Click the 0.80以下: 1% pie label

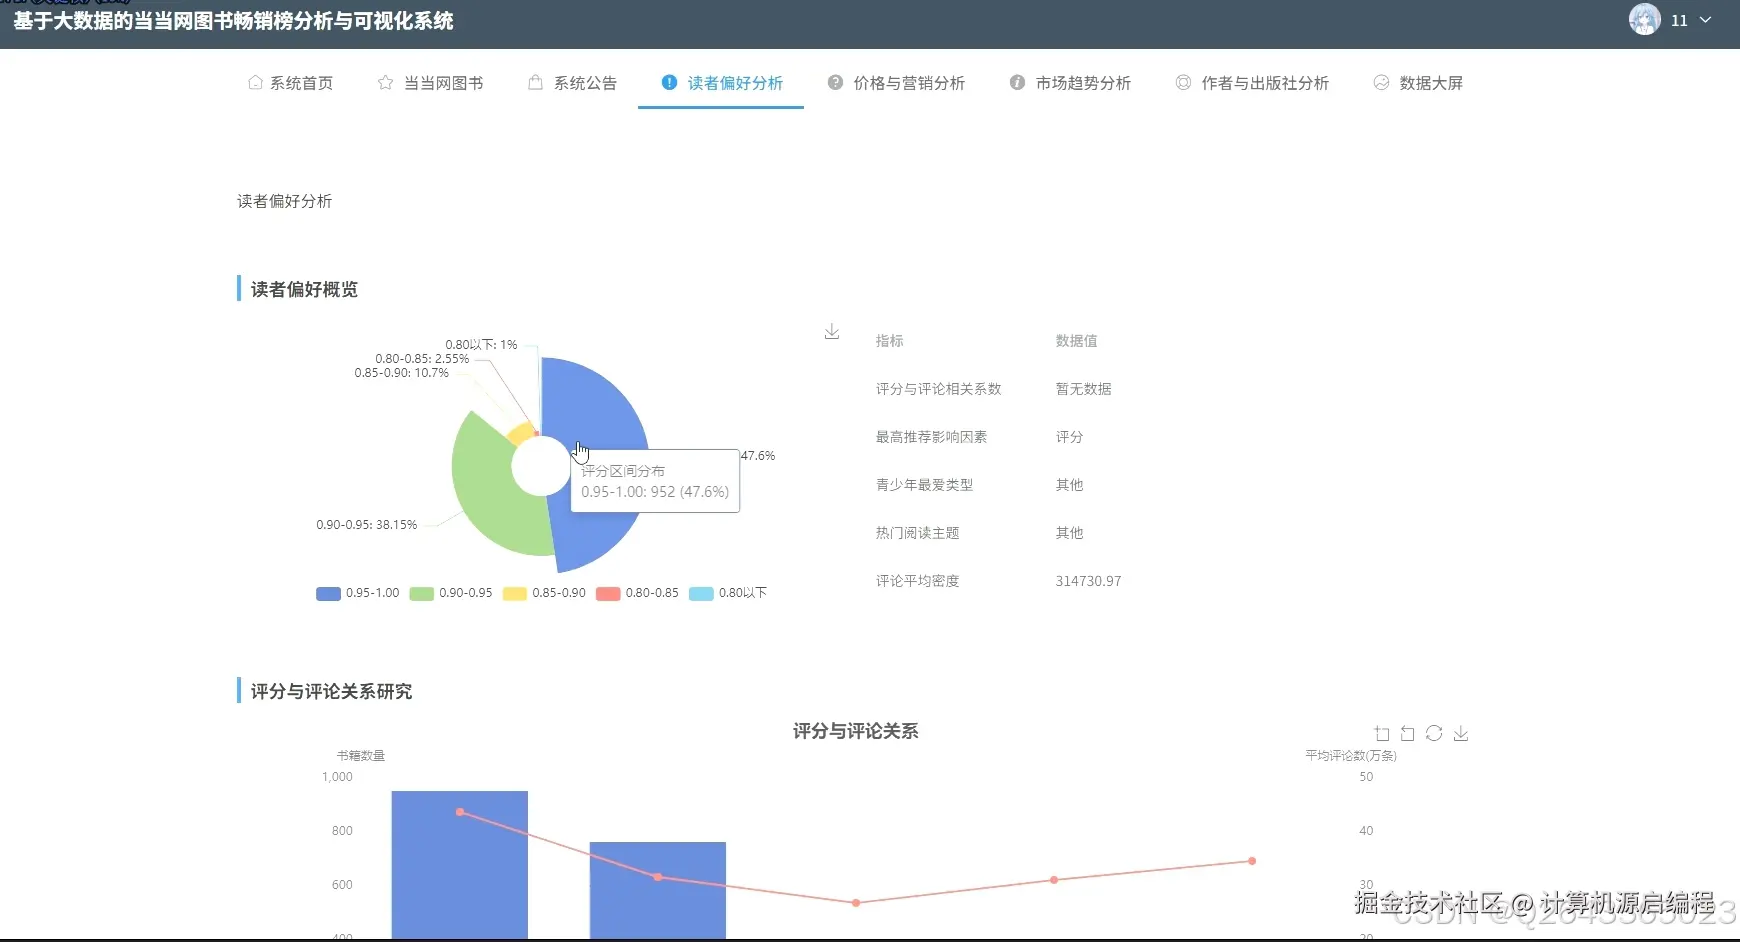point(481,345)
